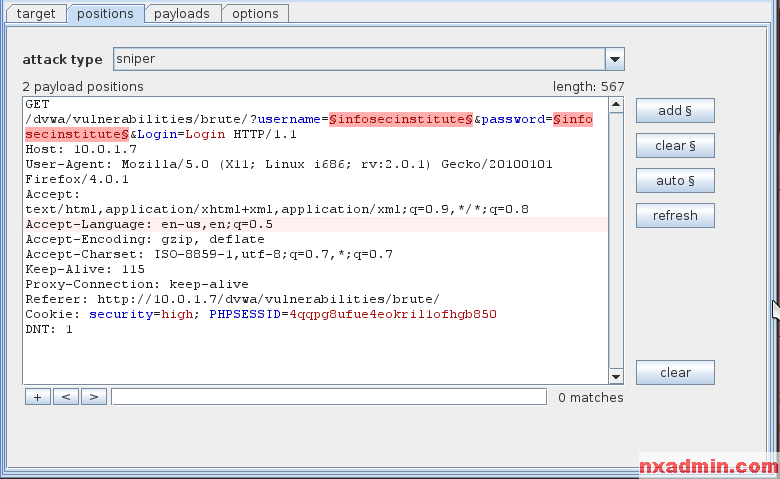The height and width of the screenshot is (479, 780).
Task: Click the request editor scroll up arrow
Action: pos(616,104)
